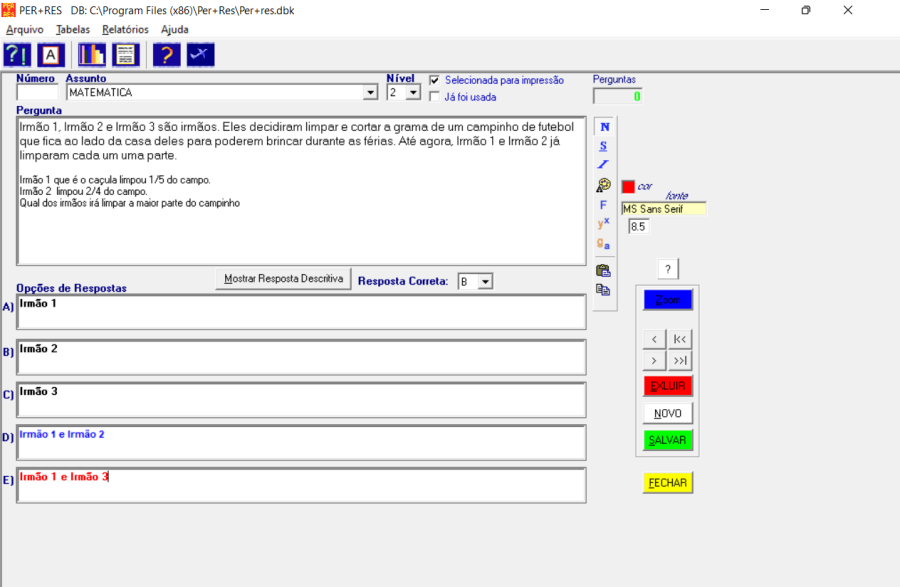Open the questions and answers toolbar icon
Viewport: 900px width, 587px height.
(x=17, y=55)
